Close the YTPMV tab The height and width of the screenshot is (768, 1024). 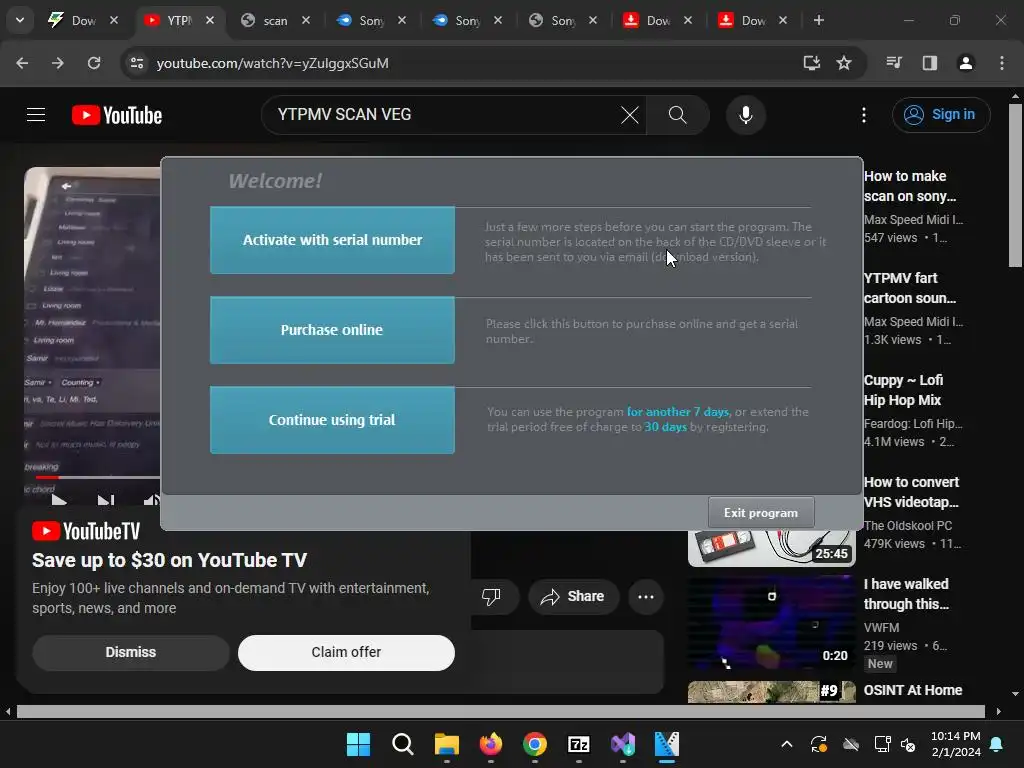(x=210, y=20)
